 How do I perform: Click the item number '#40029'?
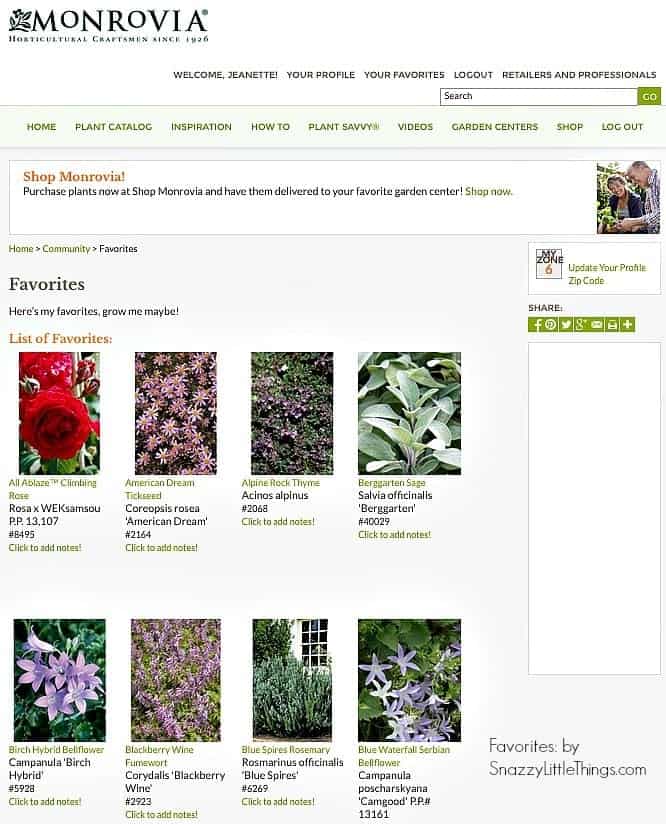[374, 521]
